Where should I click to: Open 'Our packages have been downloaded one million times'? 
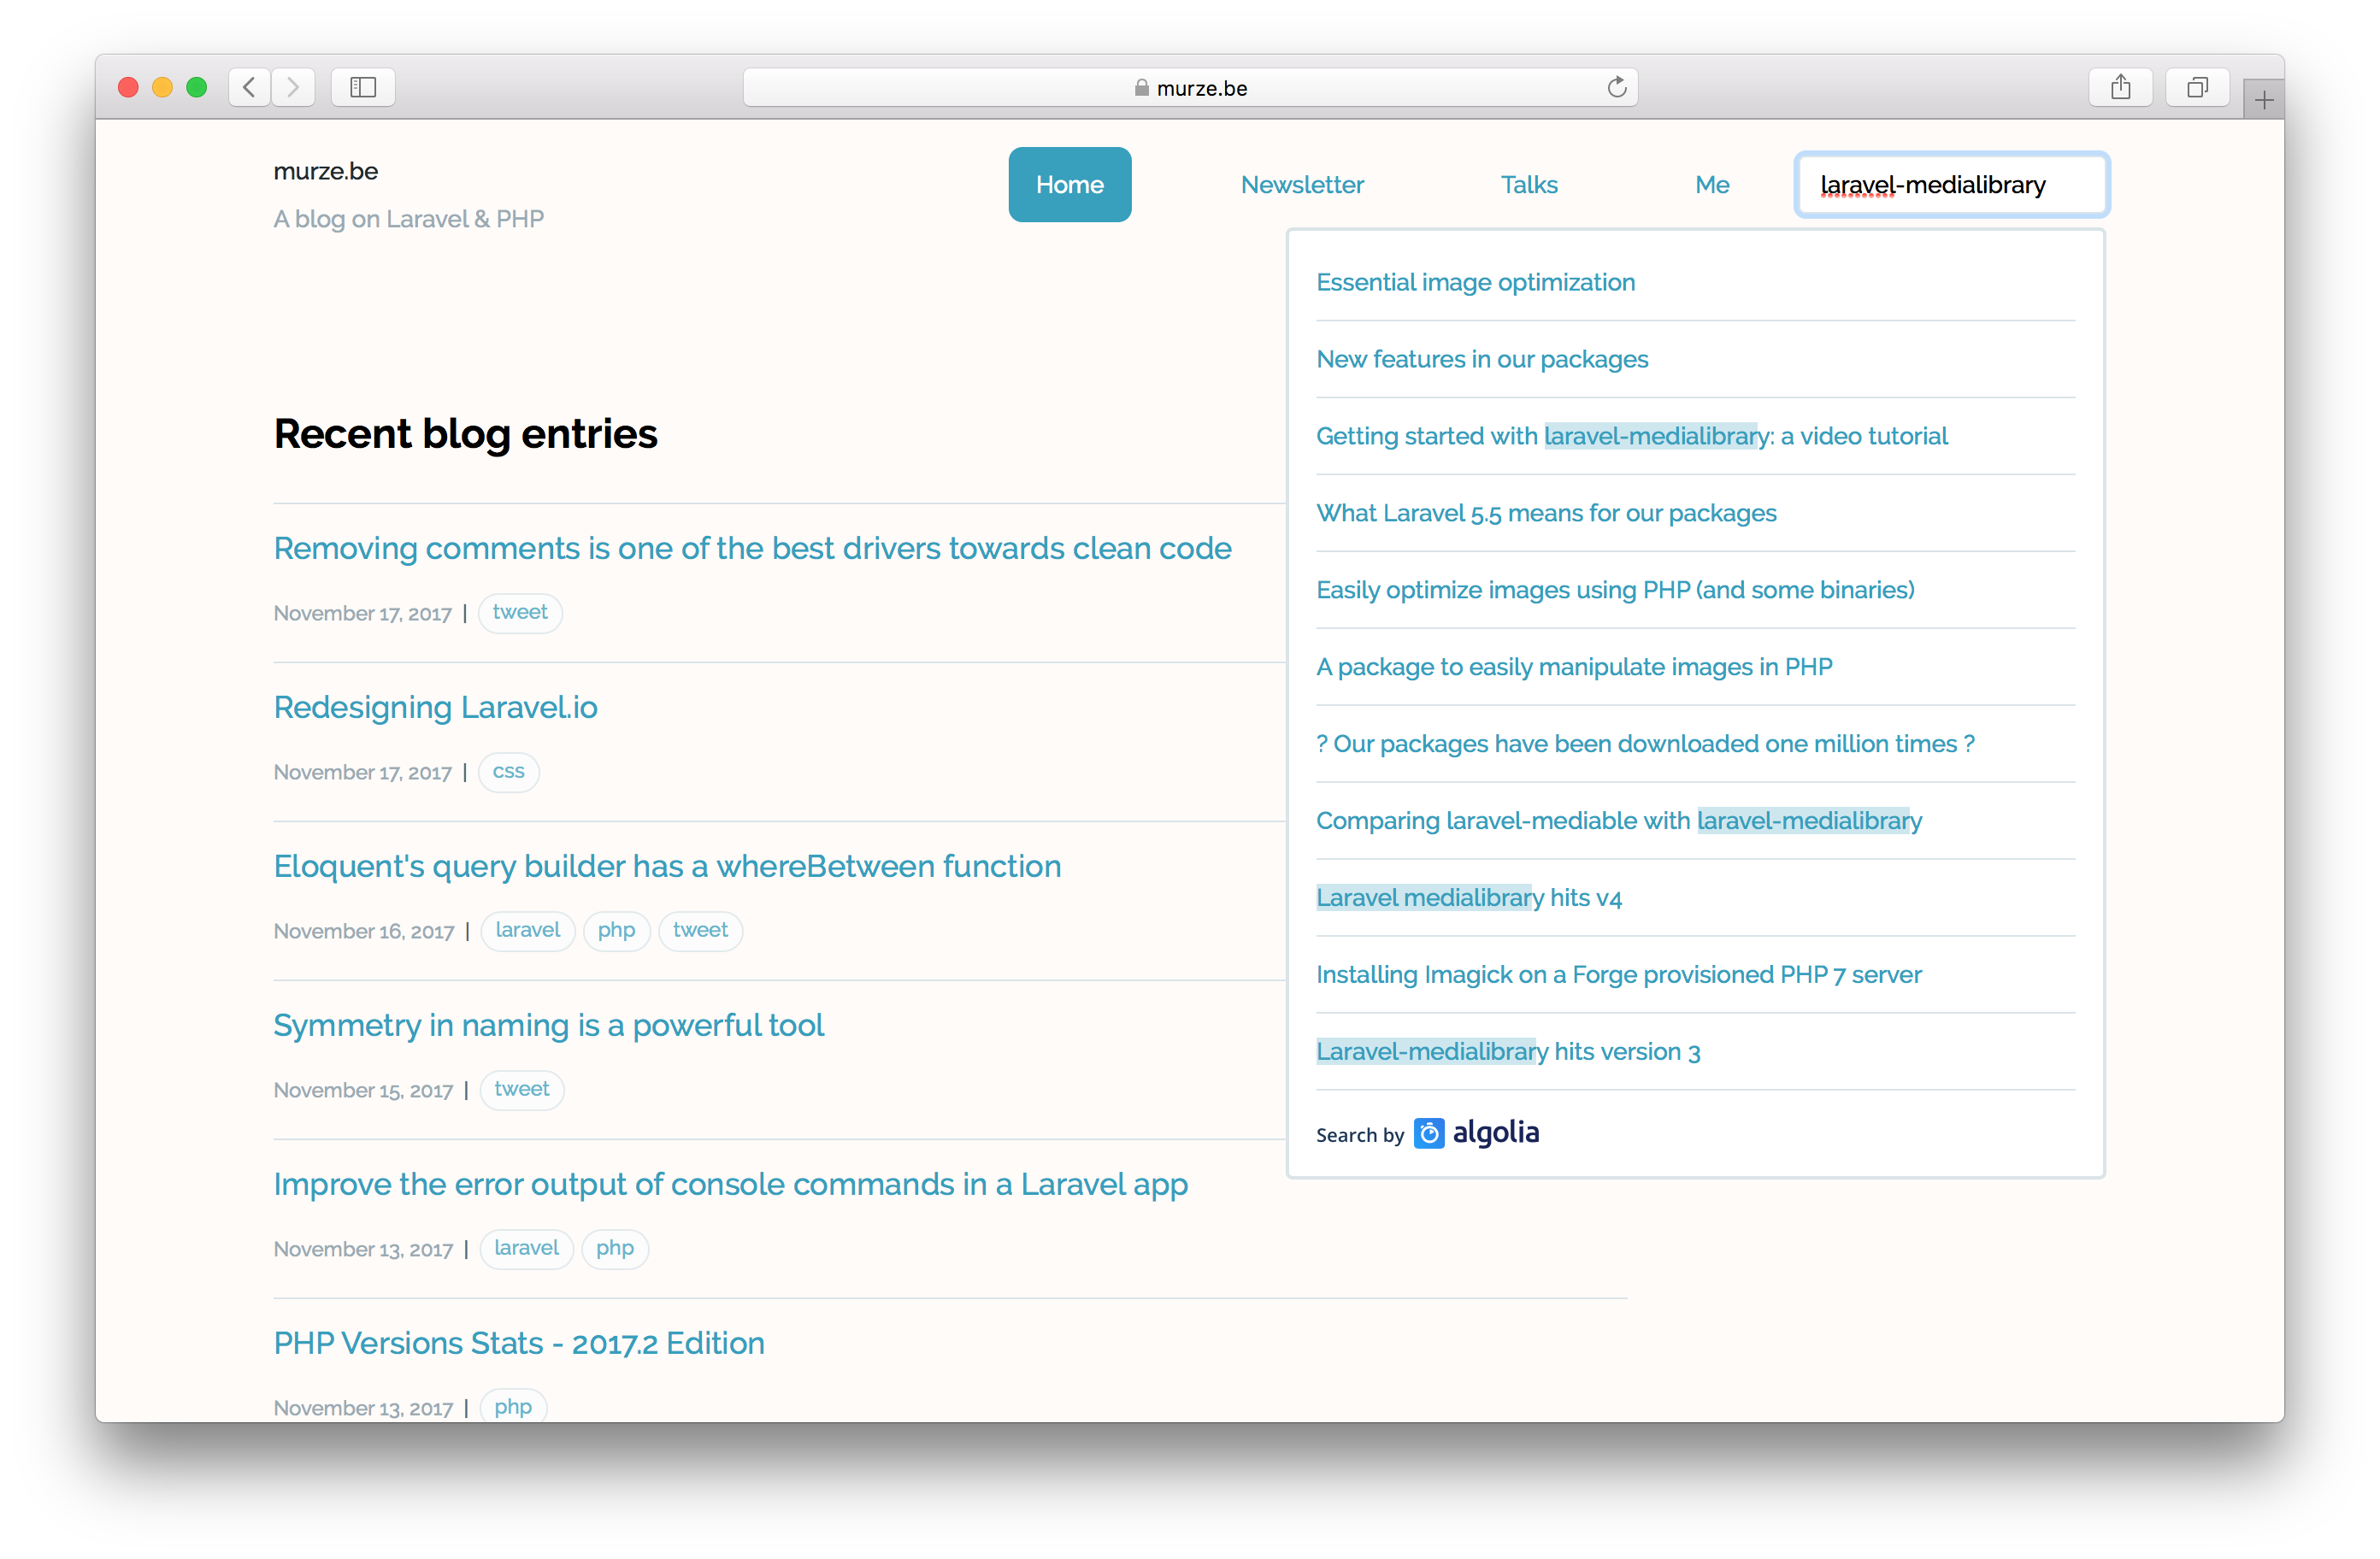click(x=1645, y=744)
